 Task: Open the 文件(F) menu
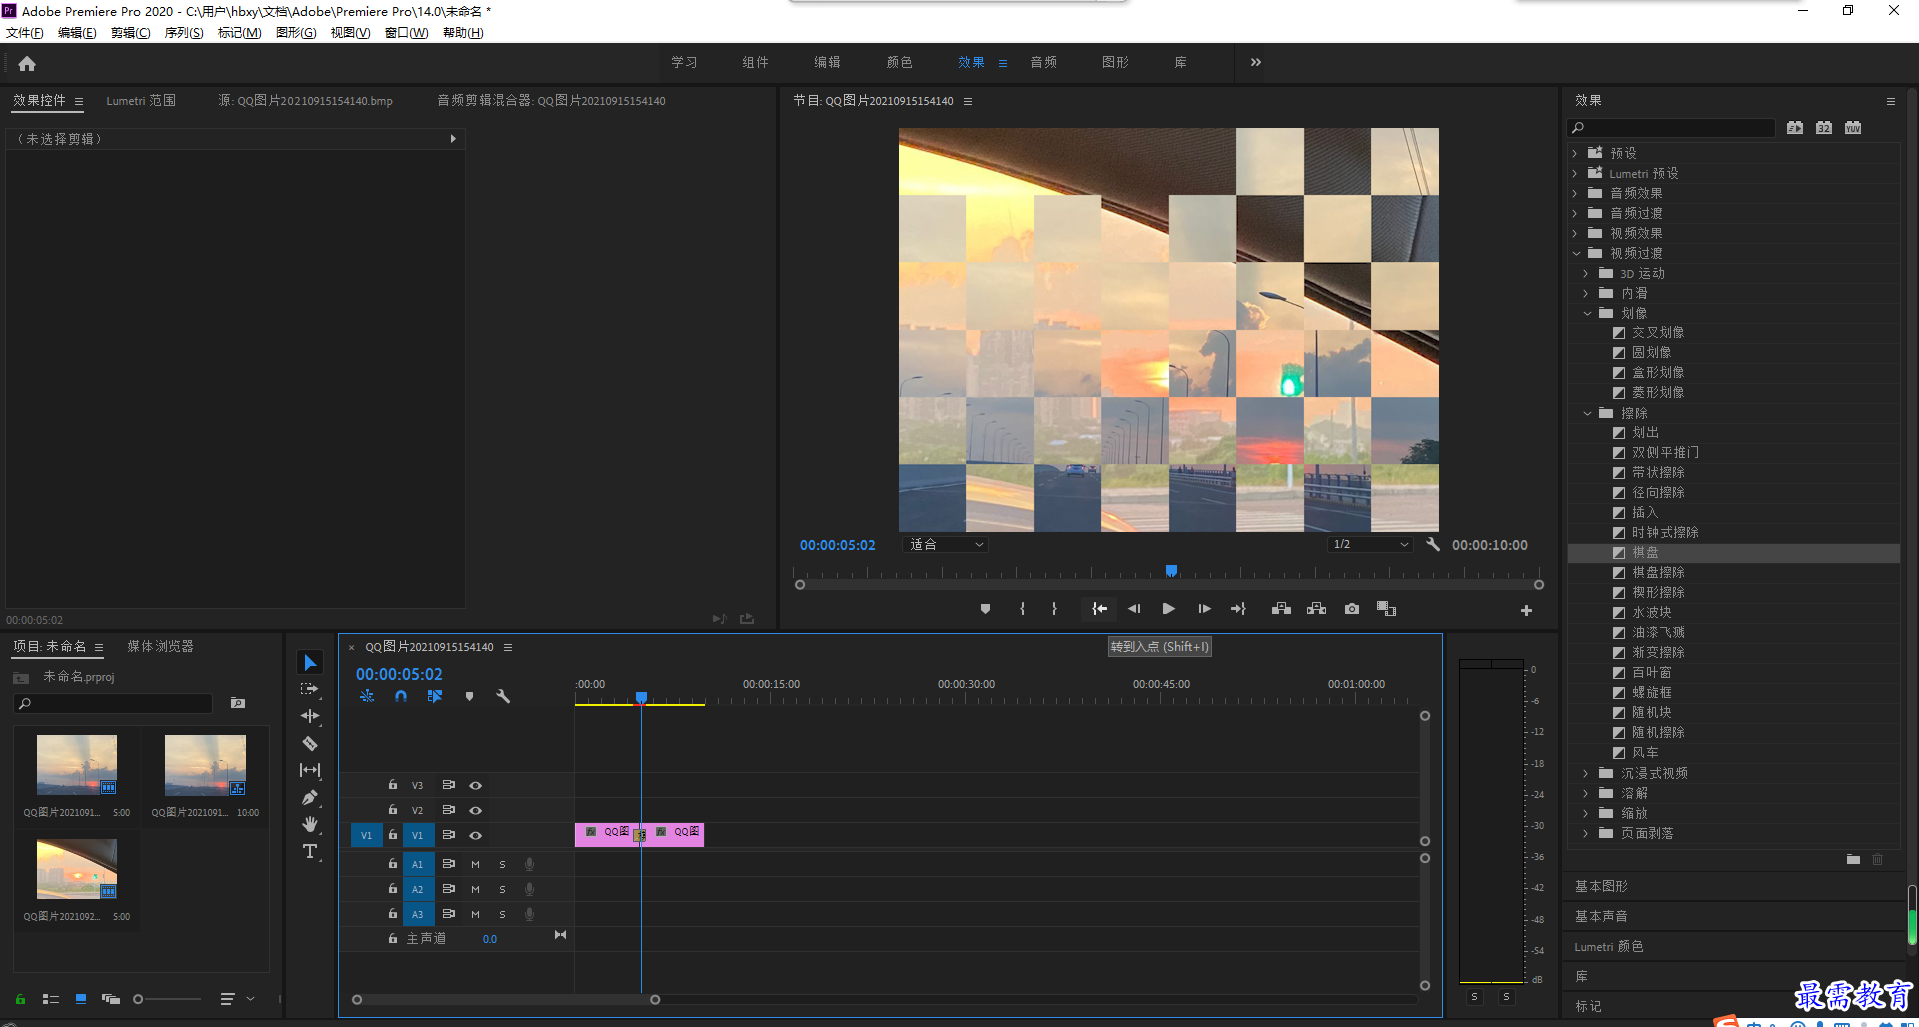pos(25,32)
